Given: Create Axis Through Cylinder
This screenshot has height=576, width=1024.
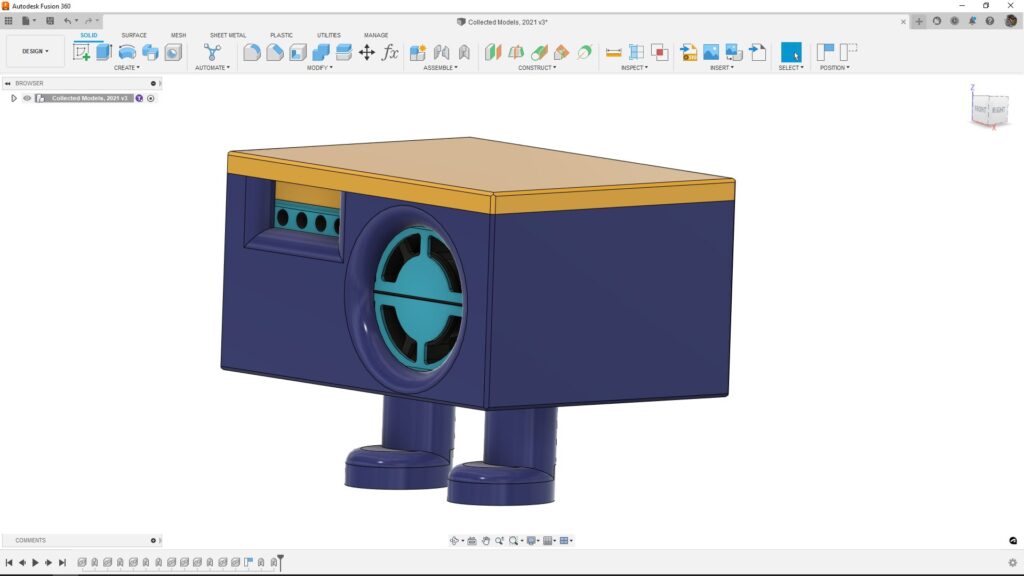Looking at the screenshot, I should coord(584,52).
